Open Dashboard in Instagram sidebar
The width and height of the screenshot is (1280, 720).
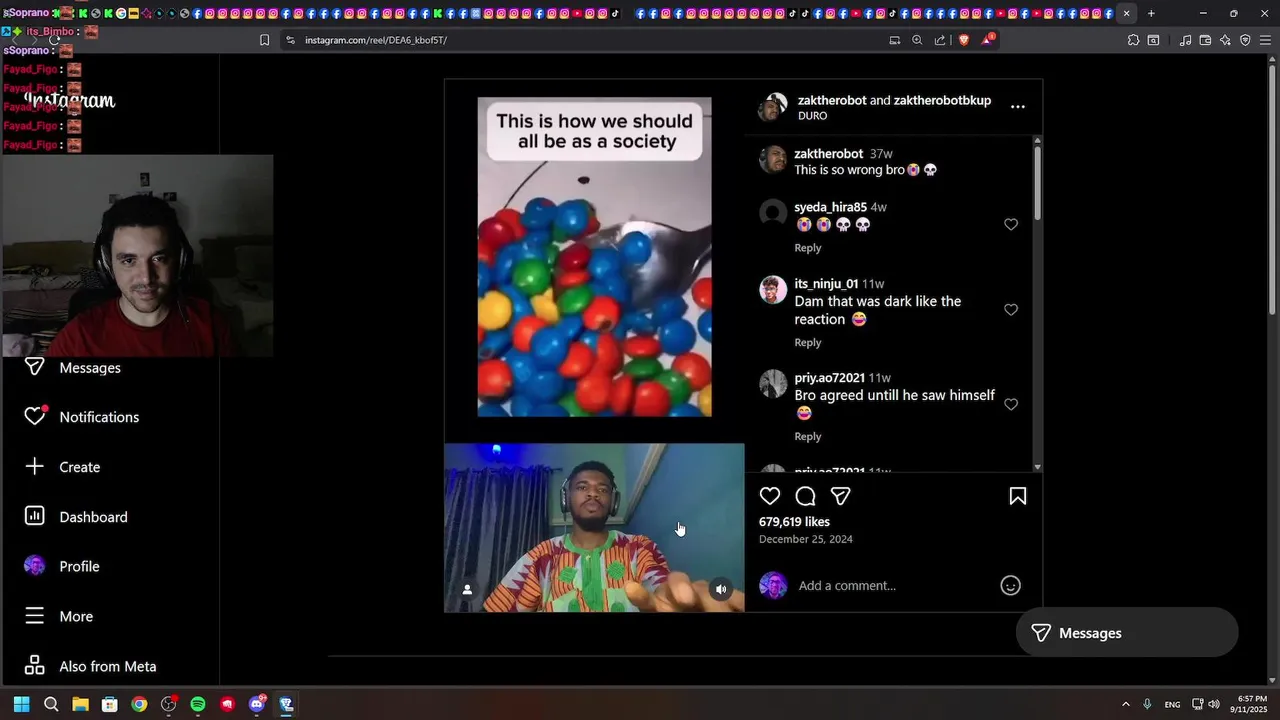pyautogui.click(x=93, y=517)
